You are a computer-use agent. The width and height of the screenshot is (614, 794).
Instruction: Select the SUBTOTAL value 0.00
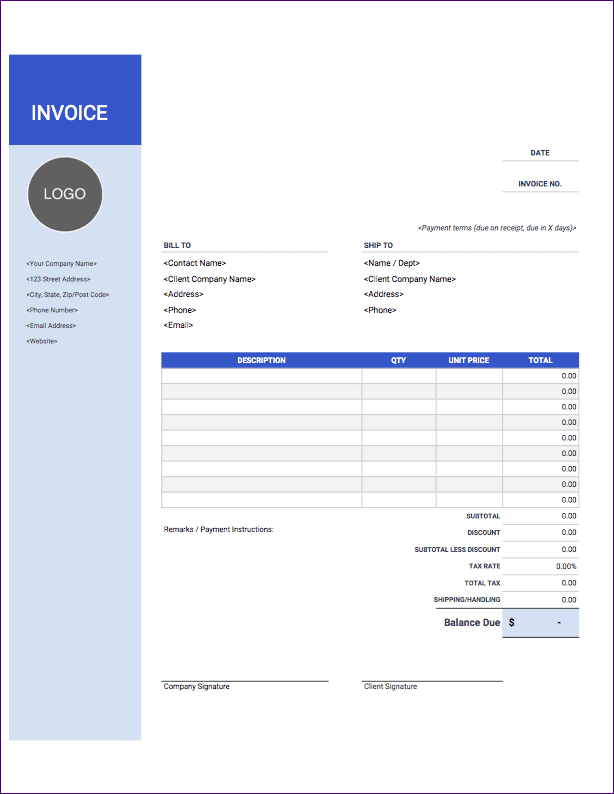tap(569, 515)
